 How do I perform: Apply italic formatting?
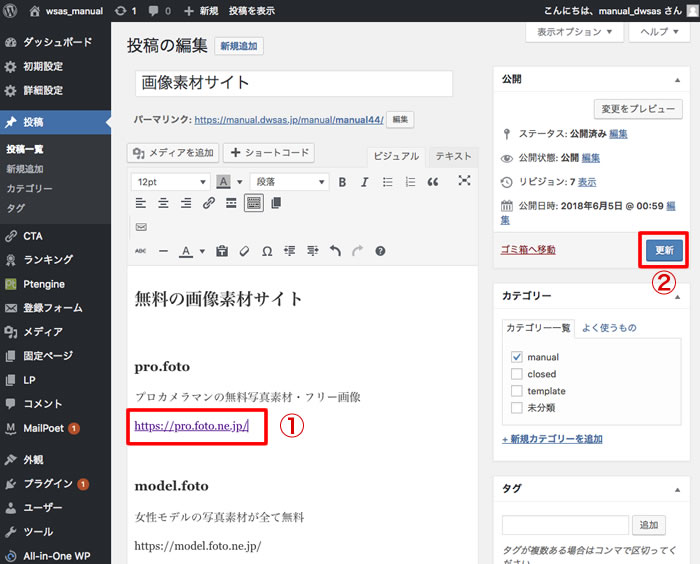point(365,182)
